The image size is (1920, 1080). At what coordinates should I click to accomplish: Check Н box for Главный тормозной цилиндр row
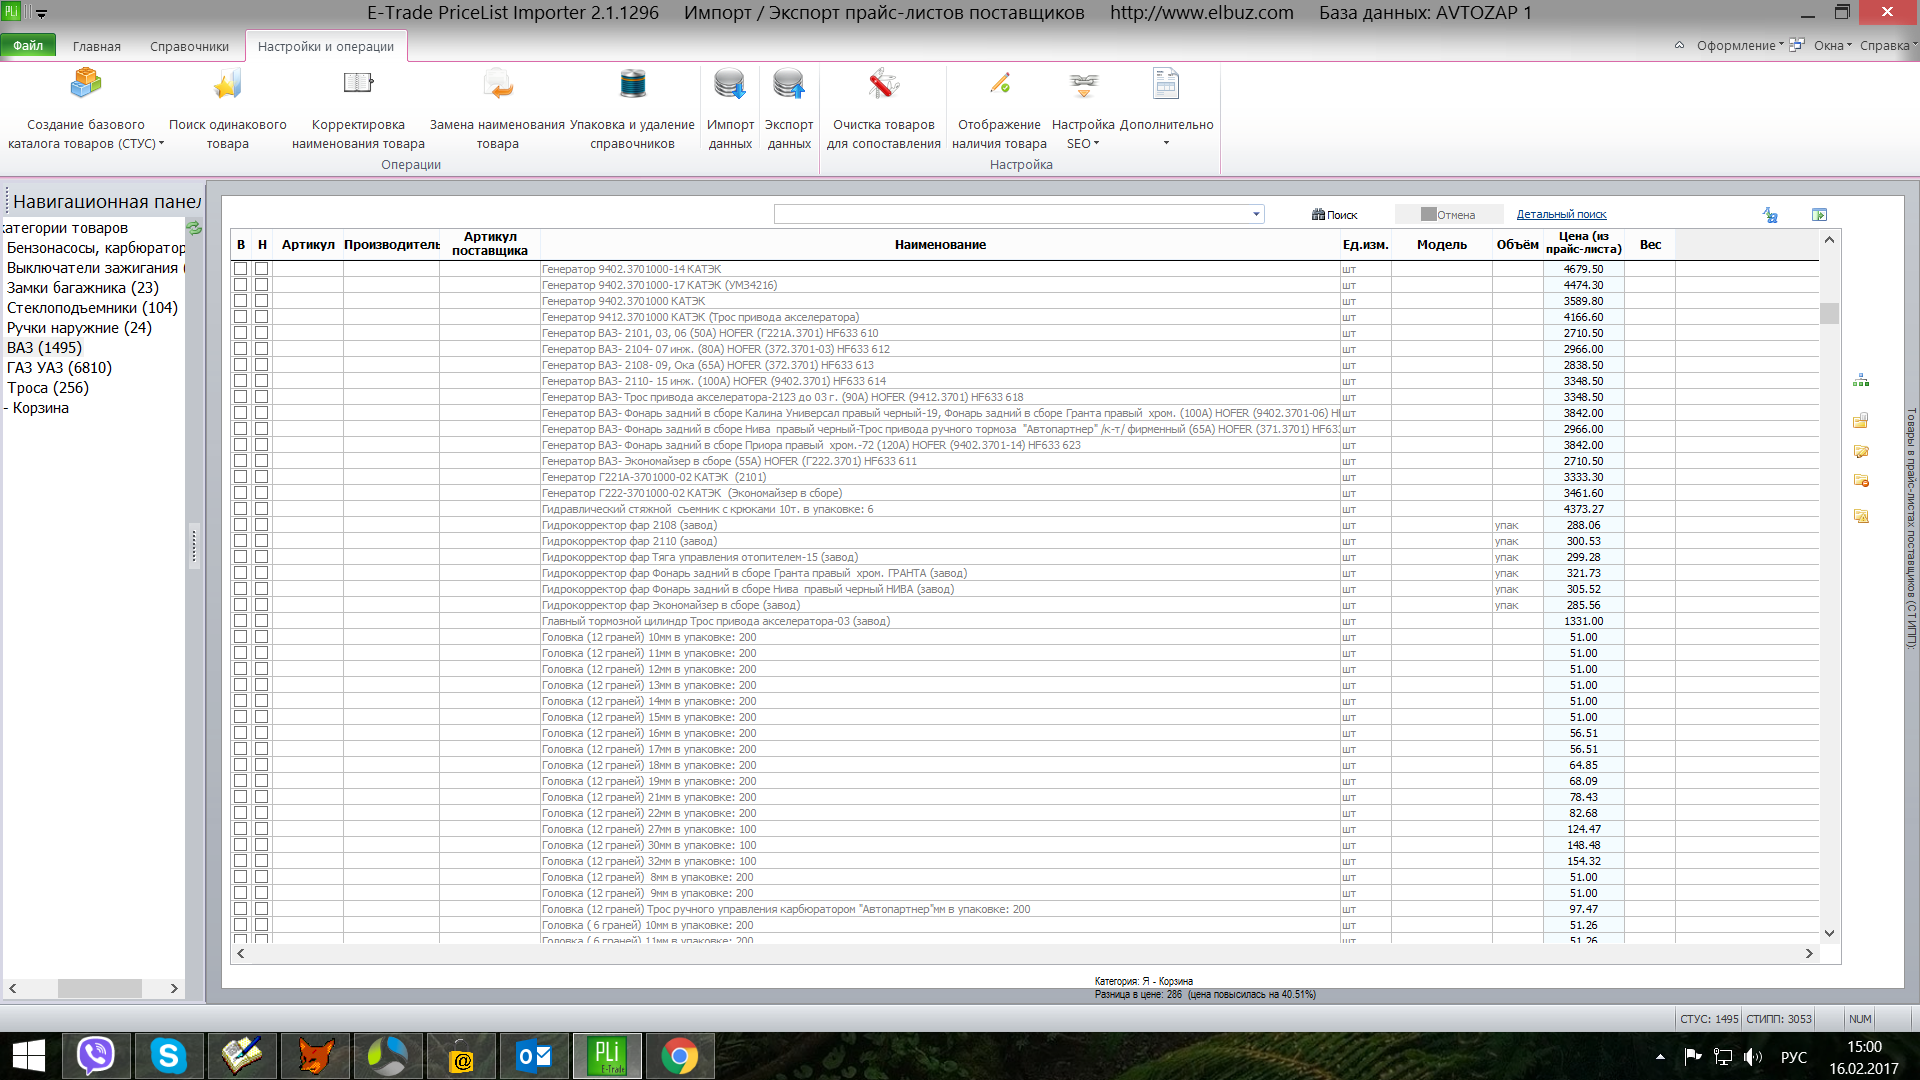[261, 621]
